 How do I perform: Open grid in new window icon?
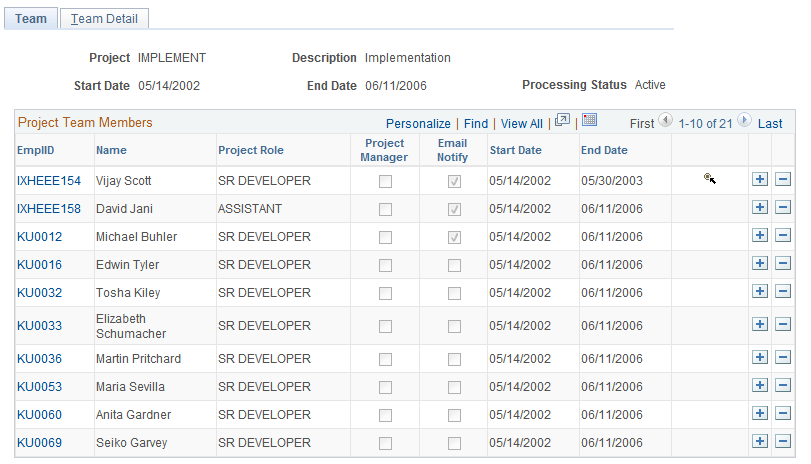pos(562,121)
